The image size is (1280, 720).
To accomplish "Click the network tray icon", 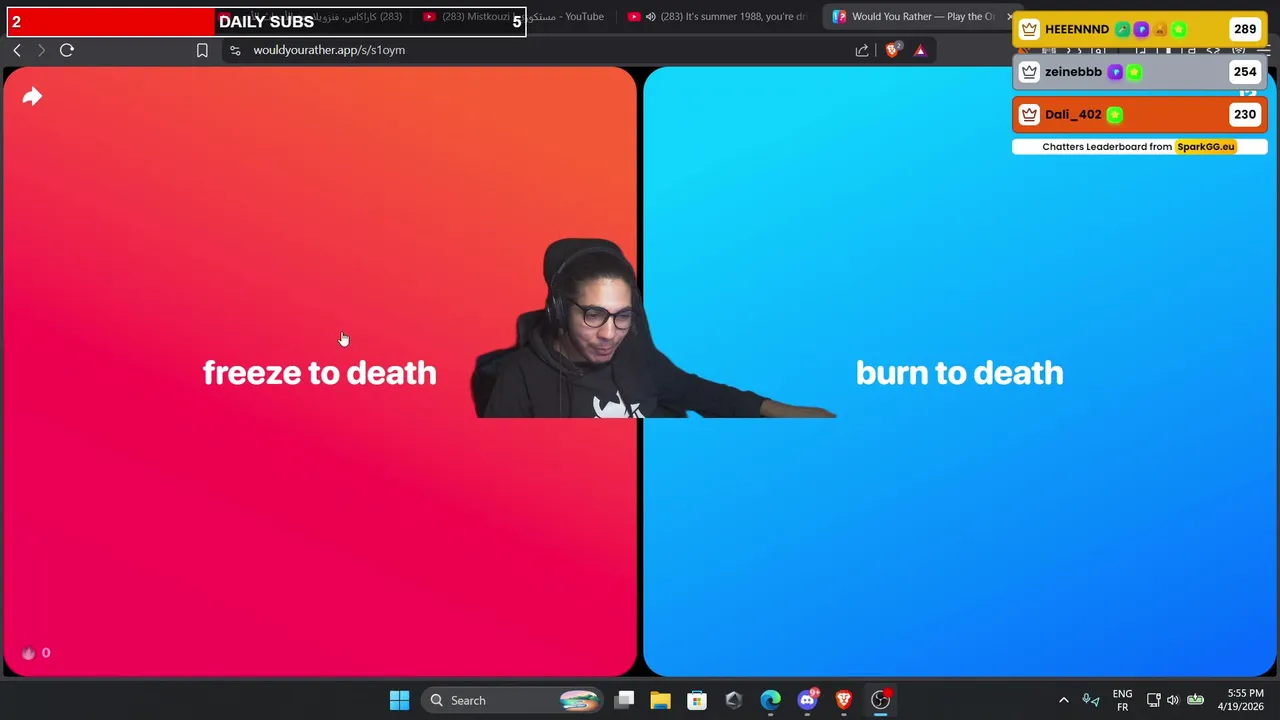I will click(x=1153, y=700).
